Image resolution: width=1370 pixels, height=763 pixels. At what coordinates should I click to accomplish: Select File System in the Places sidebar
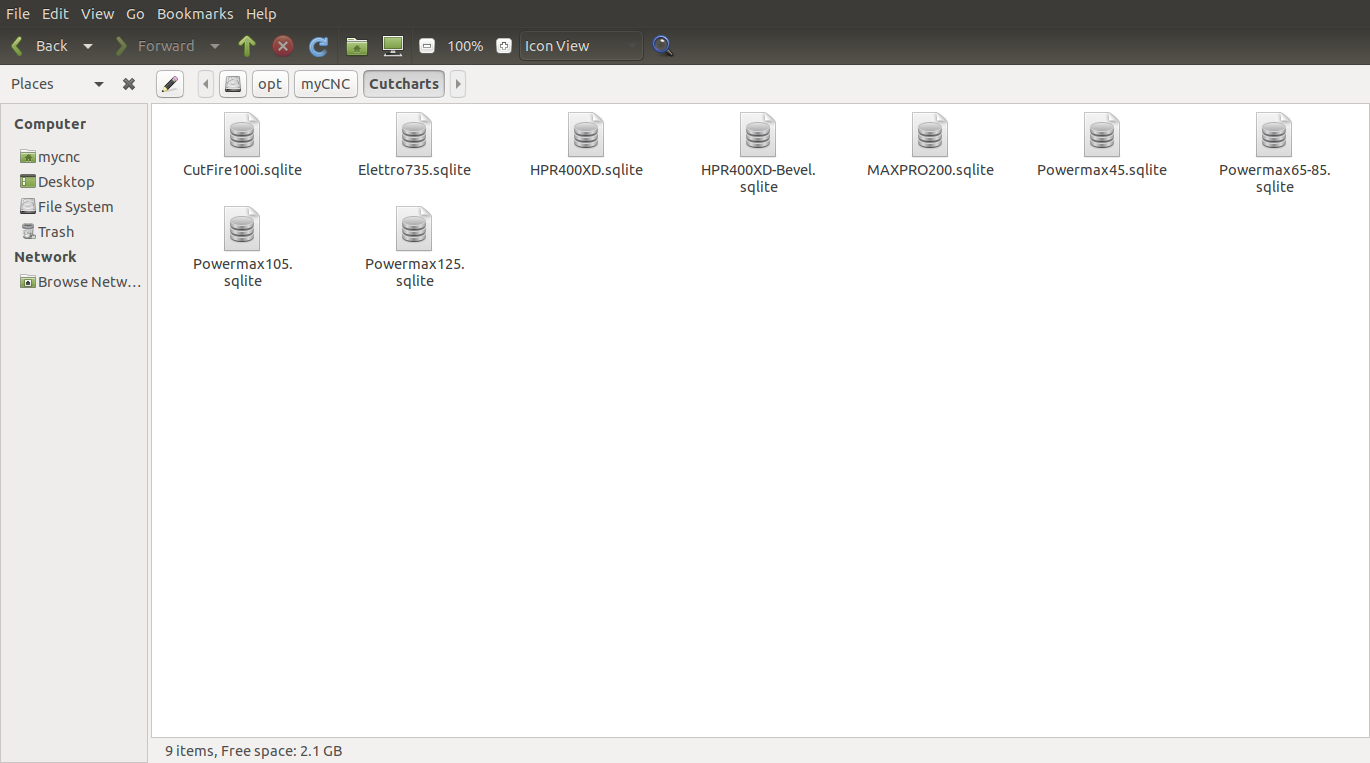tap(75, 207)
